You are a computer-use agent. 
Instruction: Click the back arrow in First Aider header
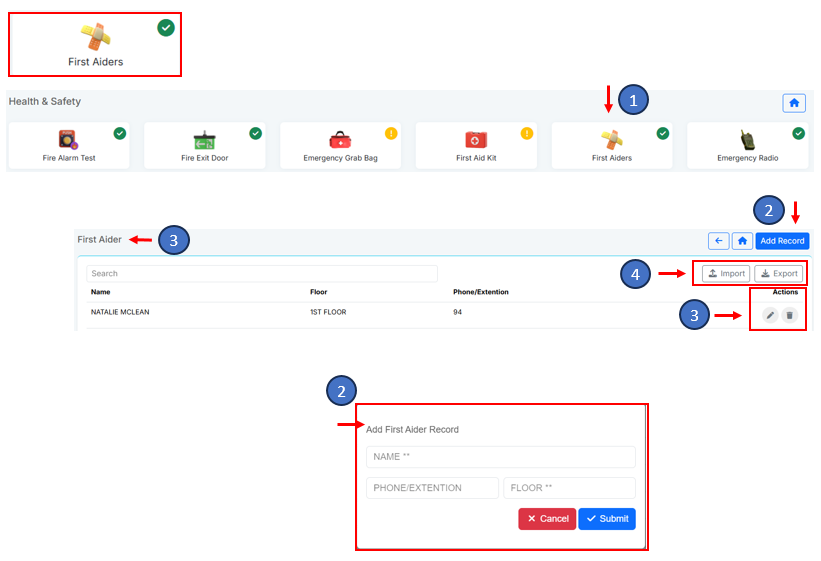click(x=718, y=241)
